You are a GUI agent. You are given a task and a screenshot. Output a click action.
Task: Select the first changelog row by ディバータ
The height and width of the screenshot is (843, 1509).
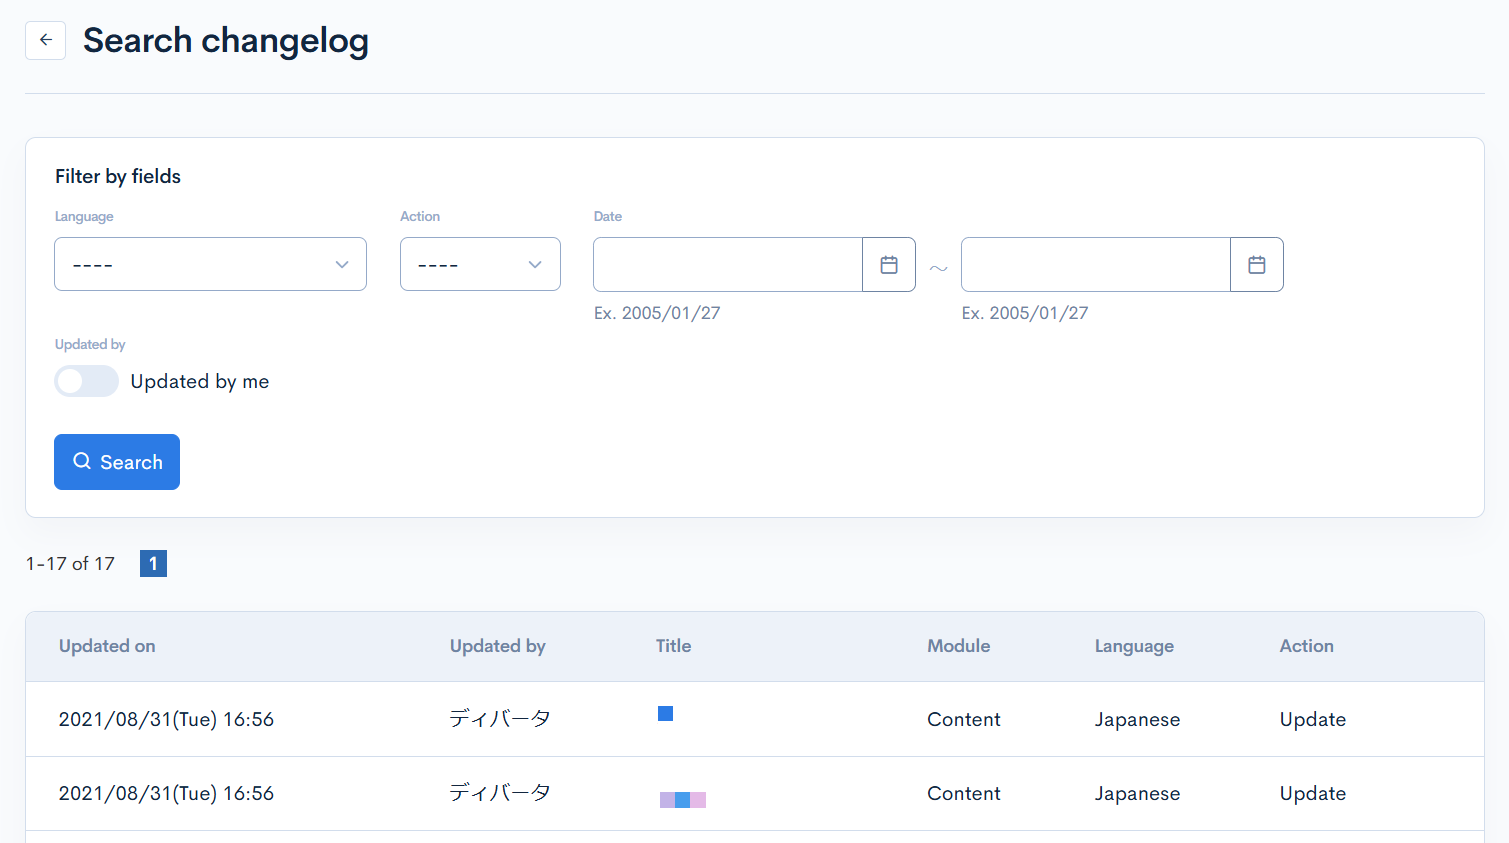click(500, 718)
